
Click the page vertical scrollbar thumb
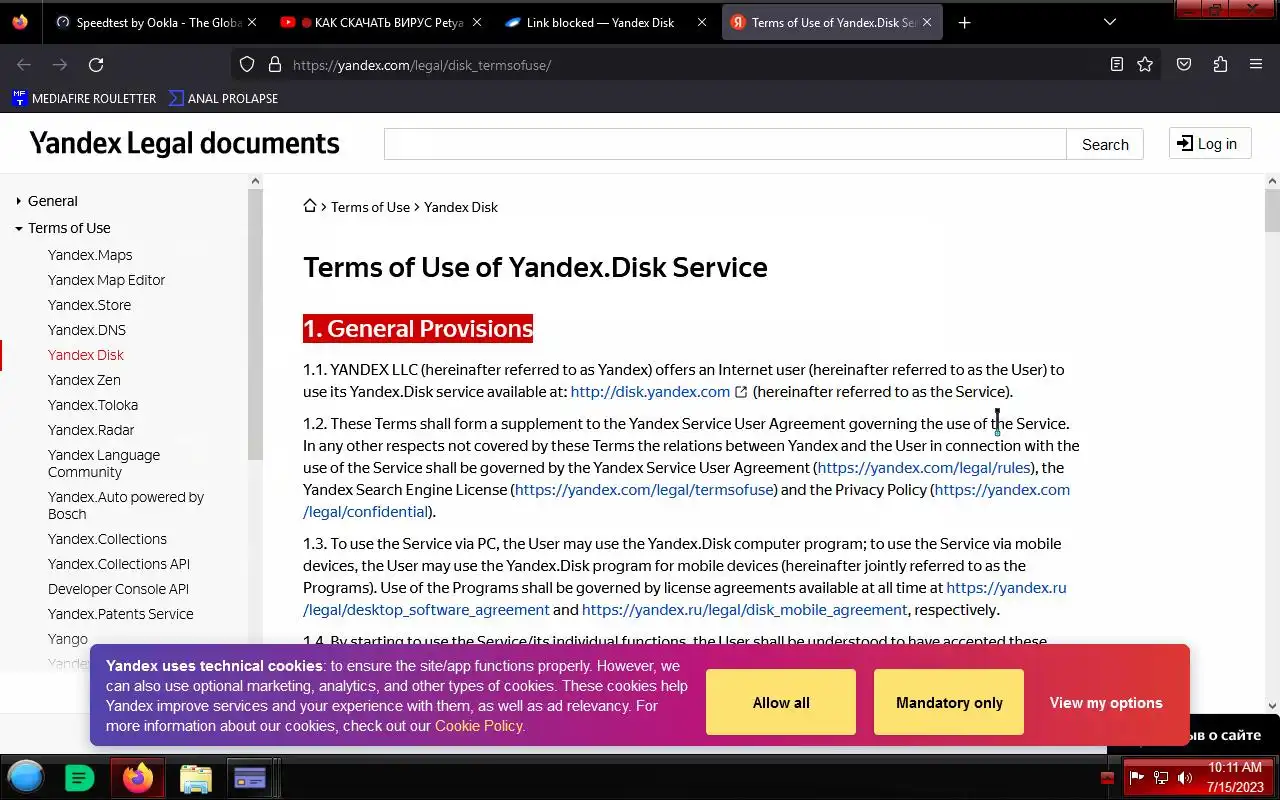pyautogui.click(x=1272, y=210)
